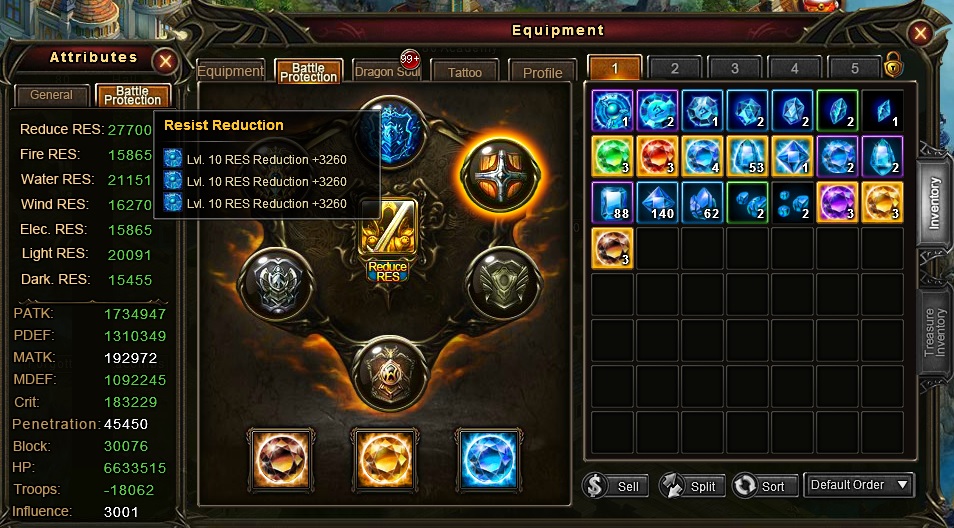This screenshot has height=528, width=954.
Task: Select the crystal stack of 140
Action: tap(657, 202)
